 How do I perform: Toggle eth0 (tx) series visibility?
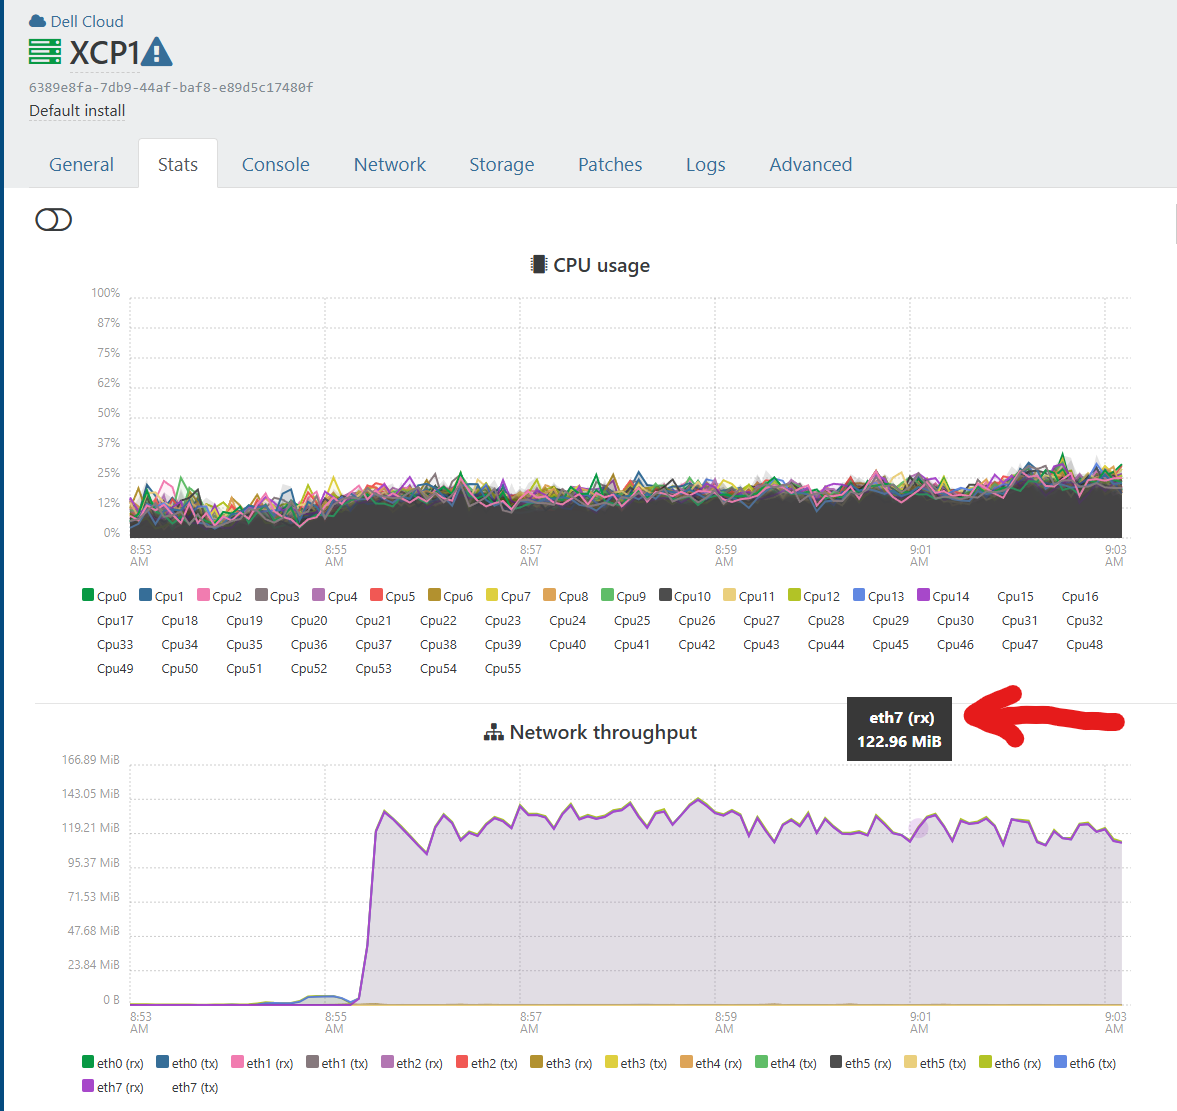[x=186, y=1063]
